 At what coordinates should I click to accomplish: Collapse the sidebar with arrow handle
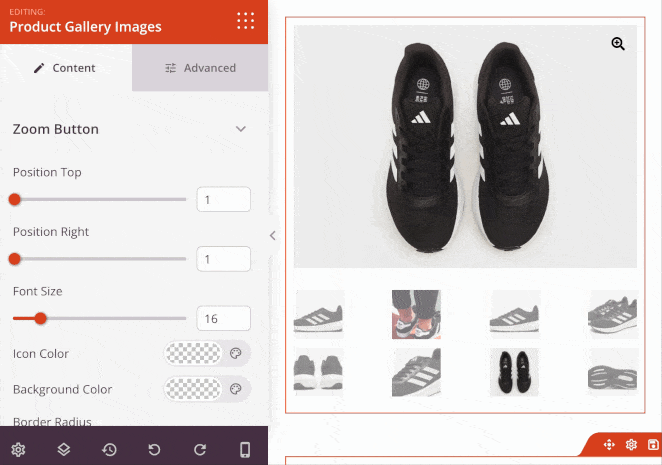click(273, 235)
